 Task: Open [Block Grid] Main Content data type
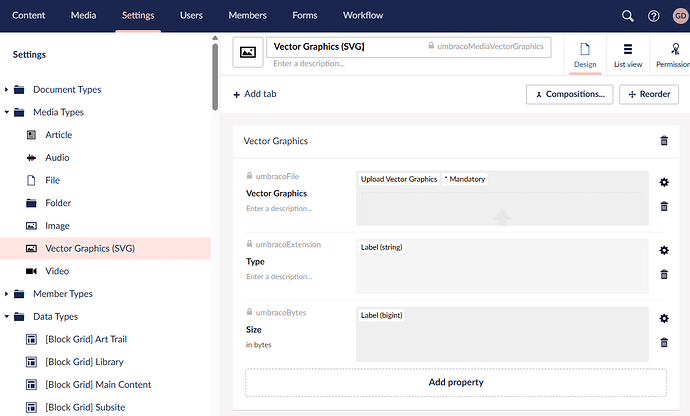(98, 385)
